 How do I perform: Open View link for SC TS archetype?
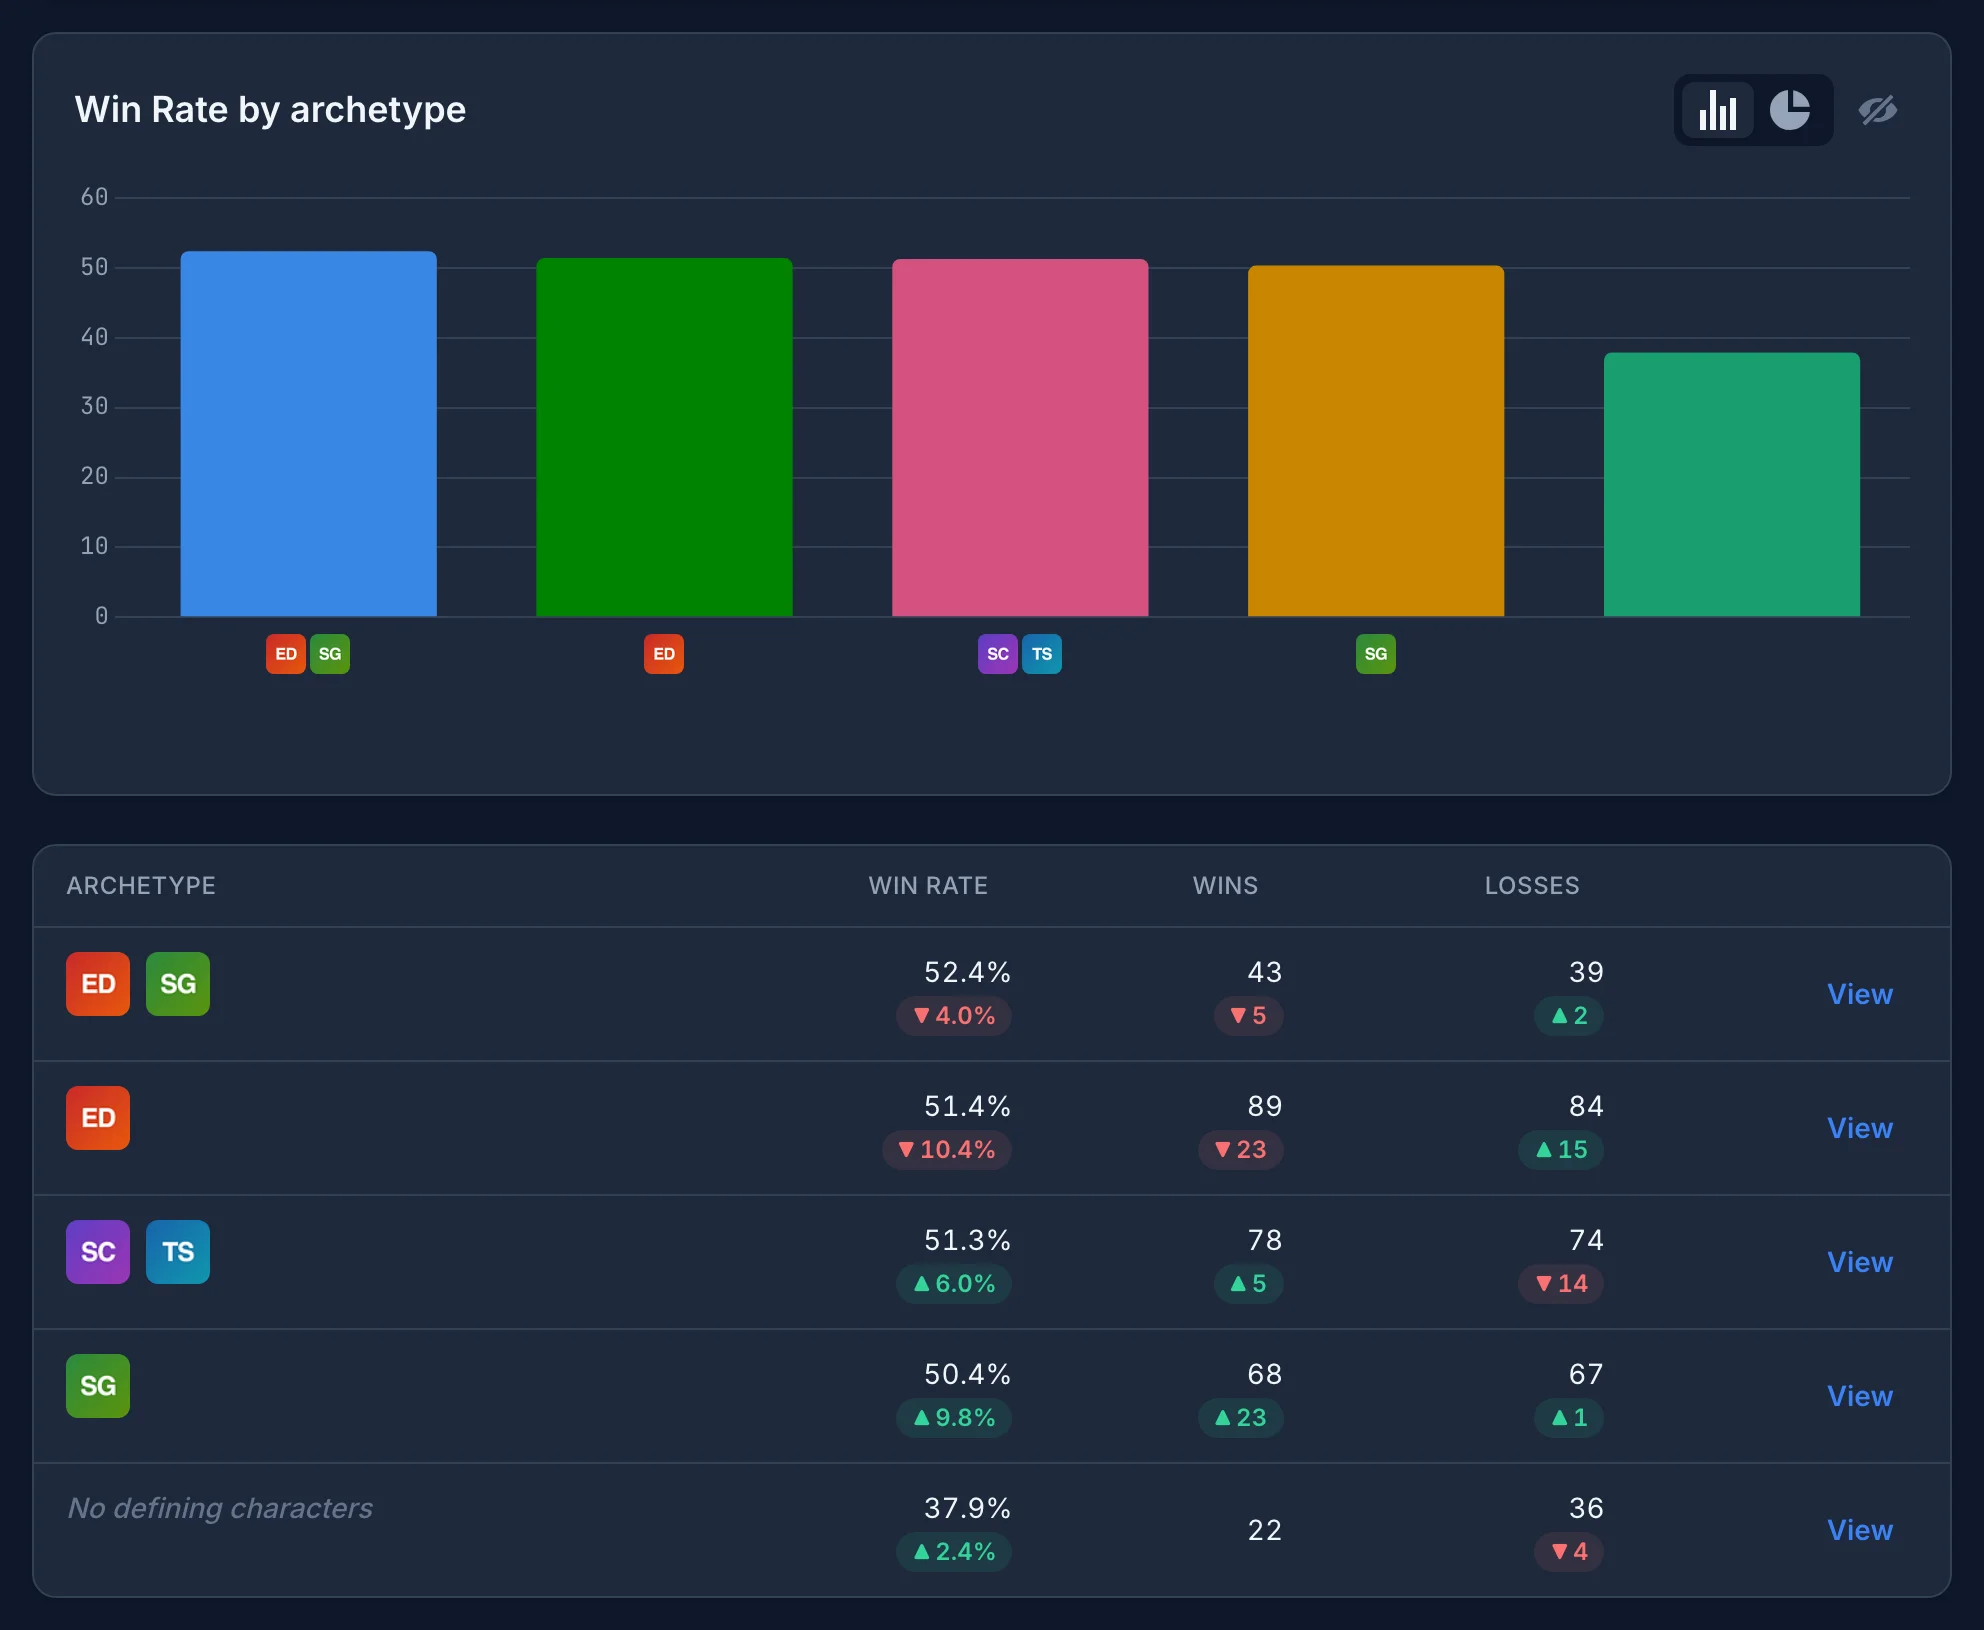coord(1860,1262)
